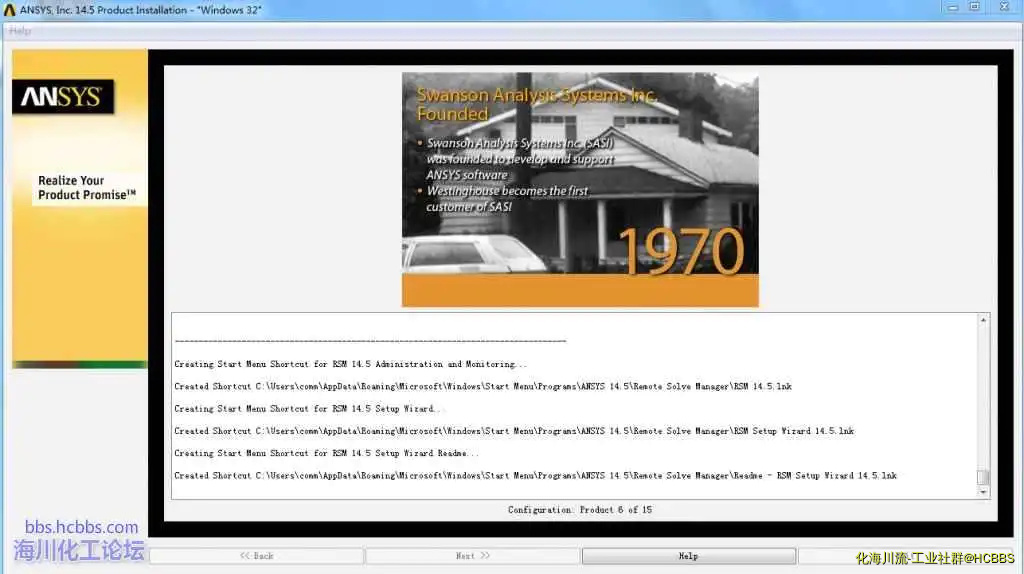Open the Help menu in the menu bar
Image resolution: width=1024 pixels, height=574 pixels.
tap(20, 31)
